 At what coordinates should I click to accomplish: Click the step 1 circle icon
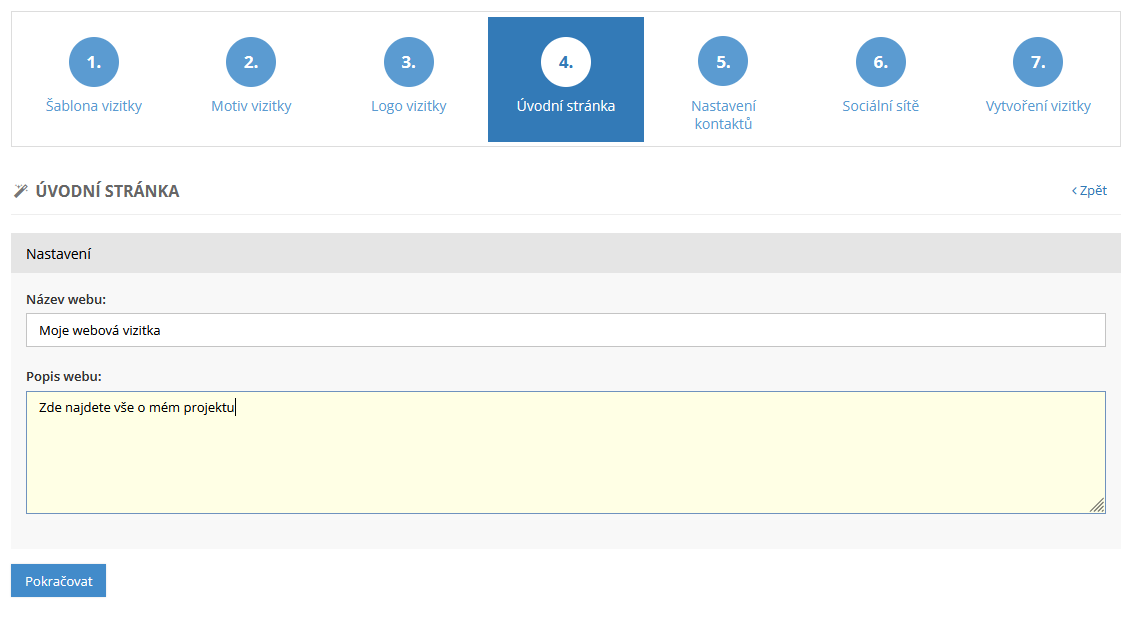pos(94,62)
